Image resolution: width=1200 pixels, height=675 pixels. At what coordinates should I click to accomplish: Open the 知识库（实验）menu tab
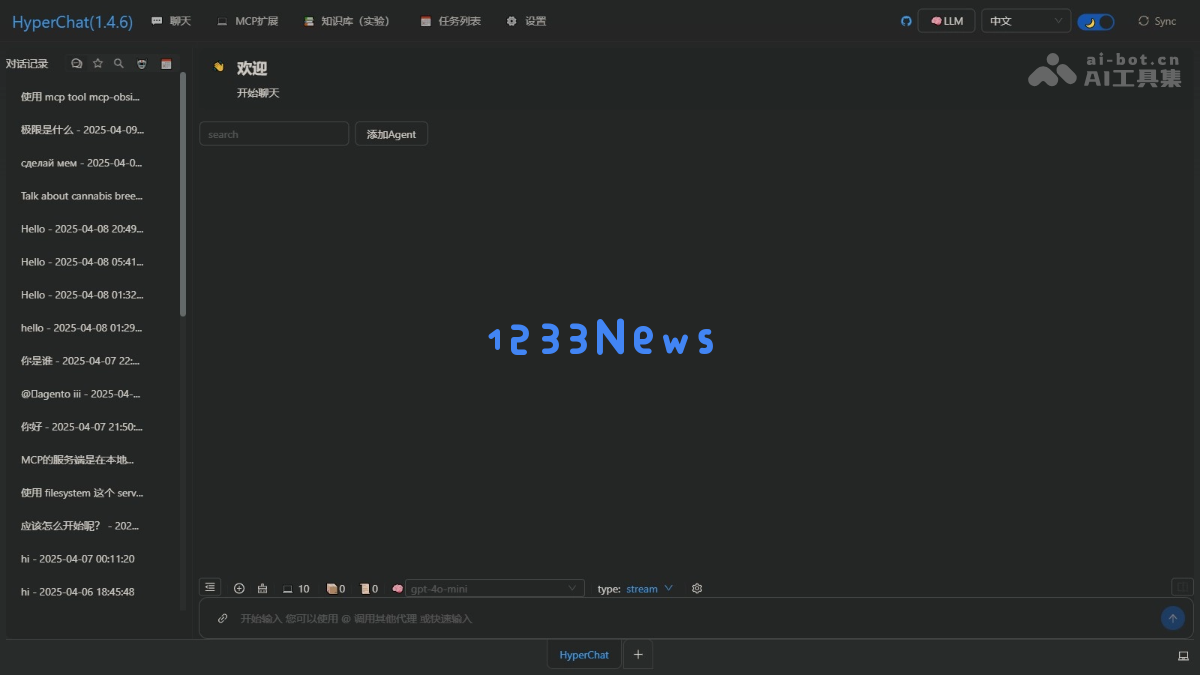point(347,21)
